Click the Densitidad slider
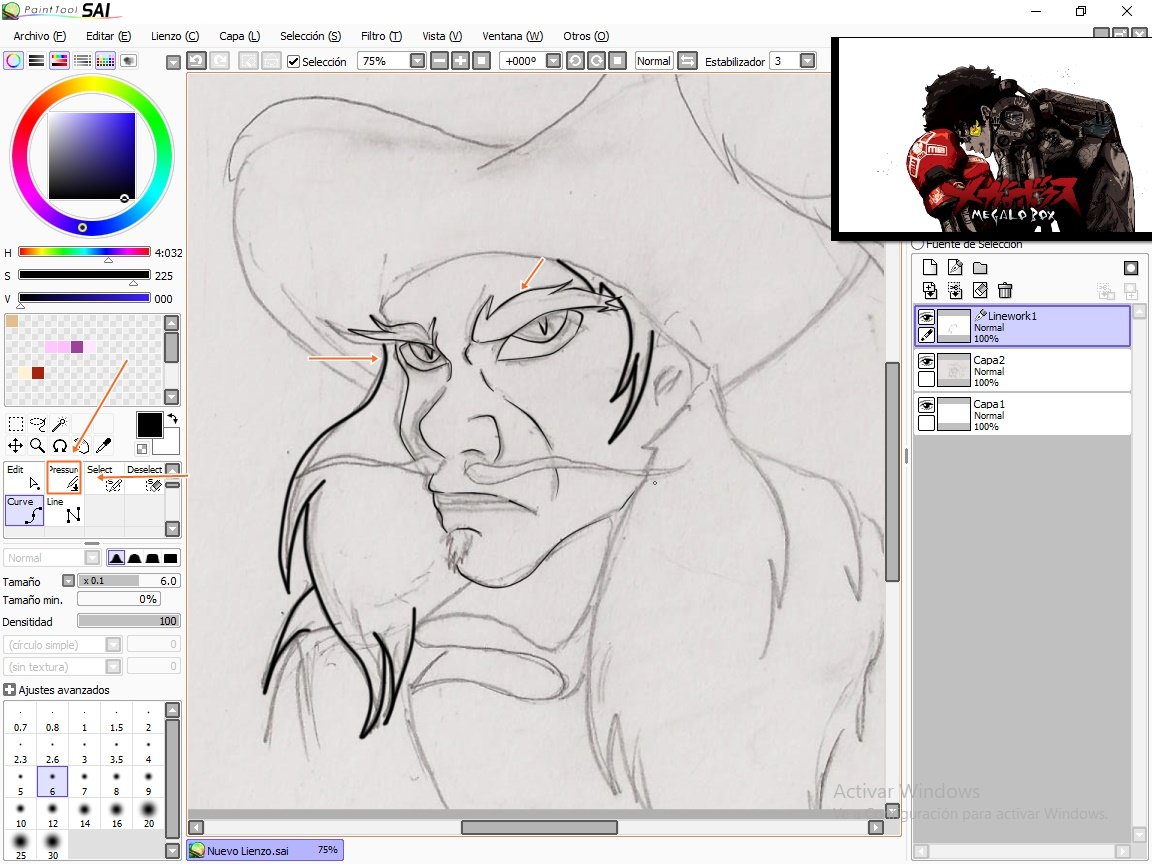The height and width of the screenshot is (864, 1152). (129, 621)
